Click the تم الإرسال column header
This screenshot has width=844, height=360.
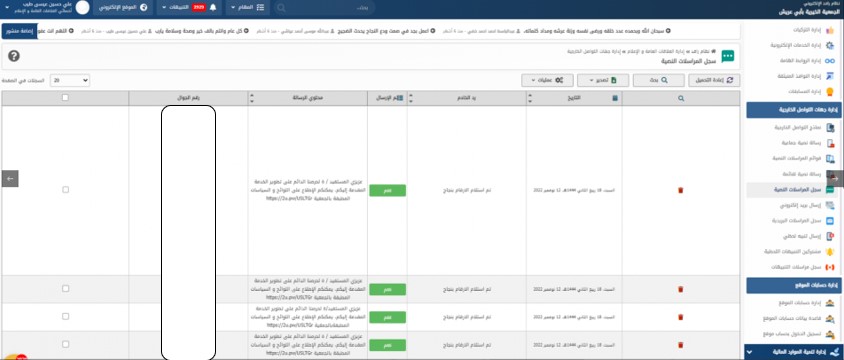coord(388,98)
